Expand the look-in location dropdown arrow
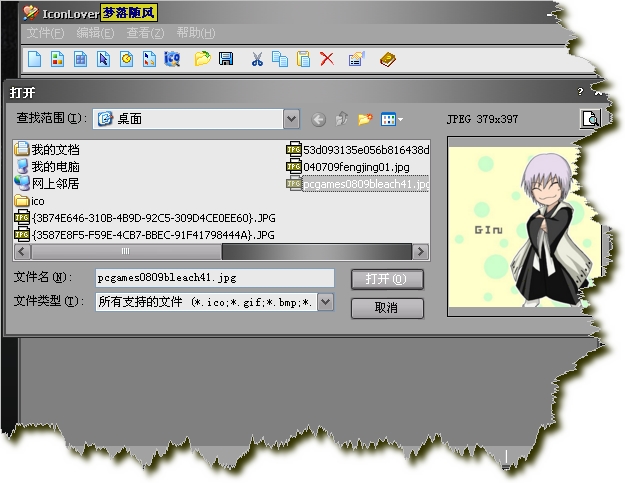This screenshot has height=483, width=625. coord(292,119)
